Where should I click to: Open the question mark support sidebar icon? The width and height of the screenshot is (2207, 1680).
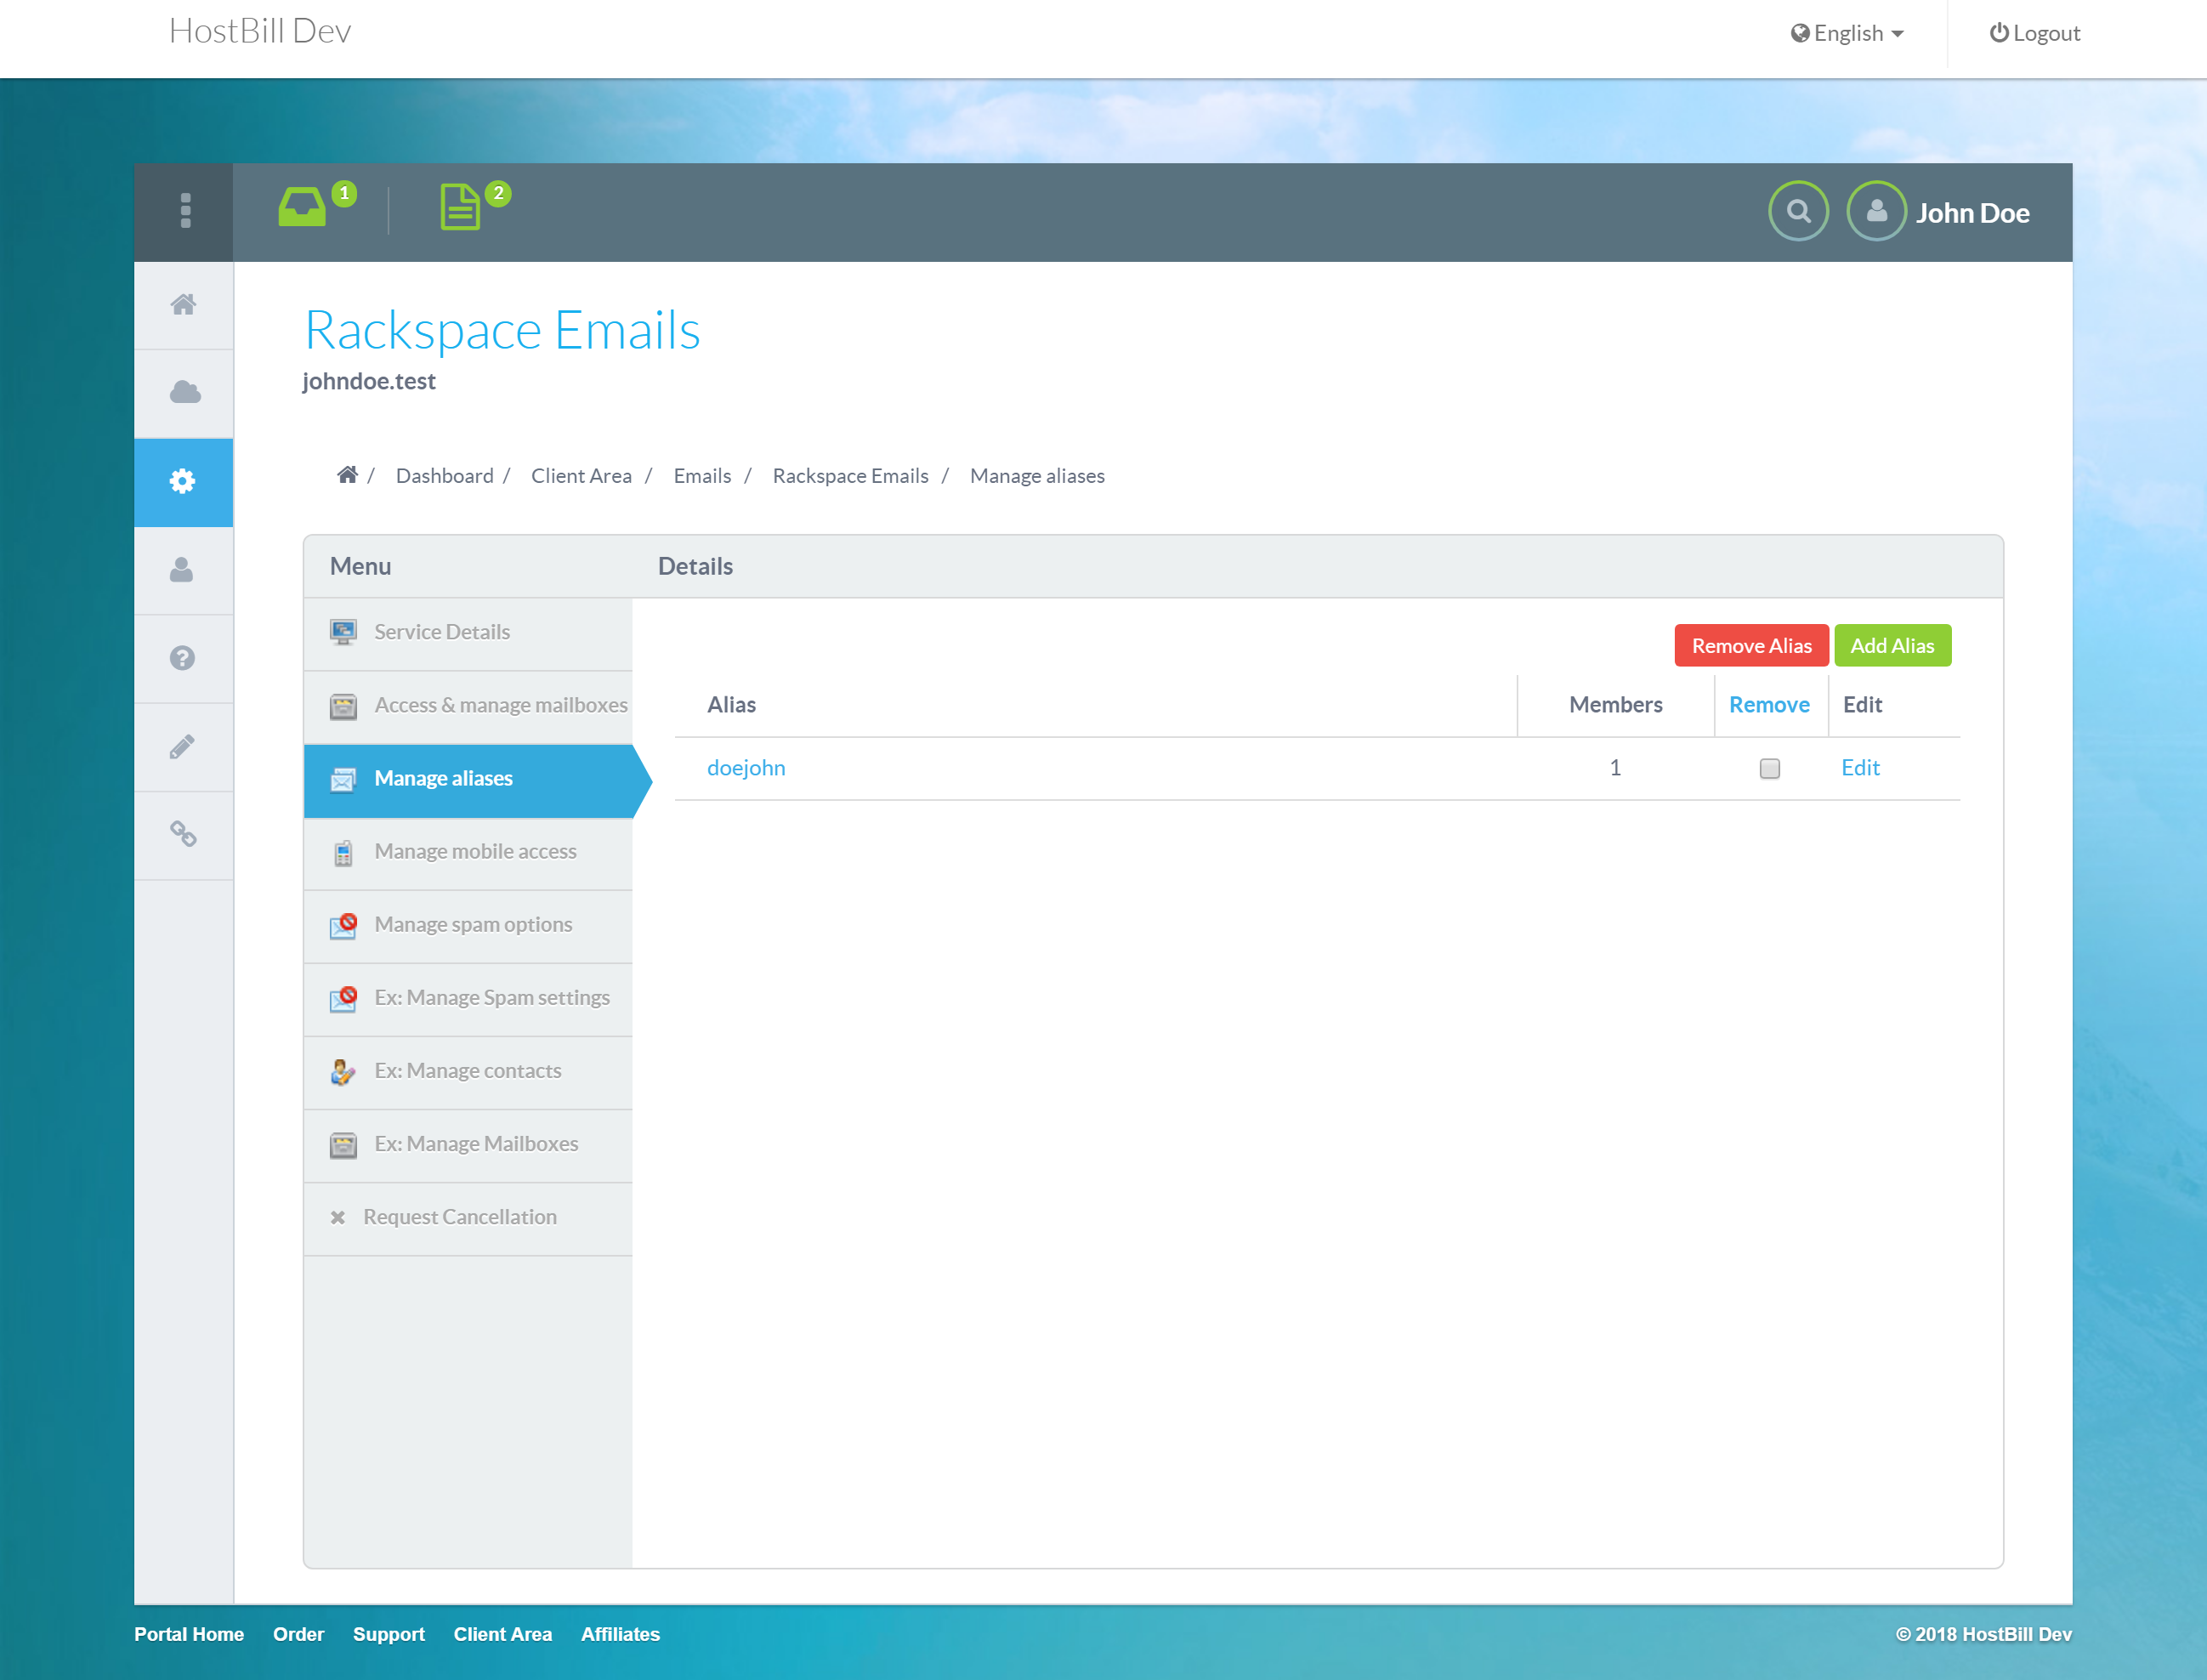click(x=182, y=658)
